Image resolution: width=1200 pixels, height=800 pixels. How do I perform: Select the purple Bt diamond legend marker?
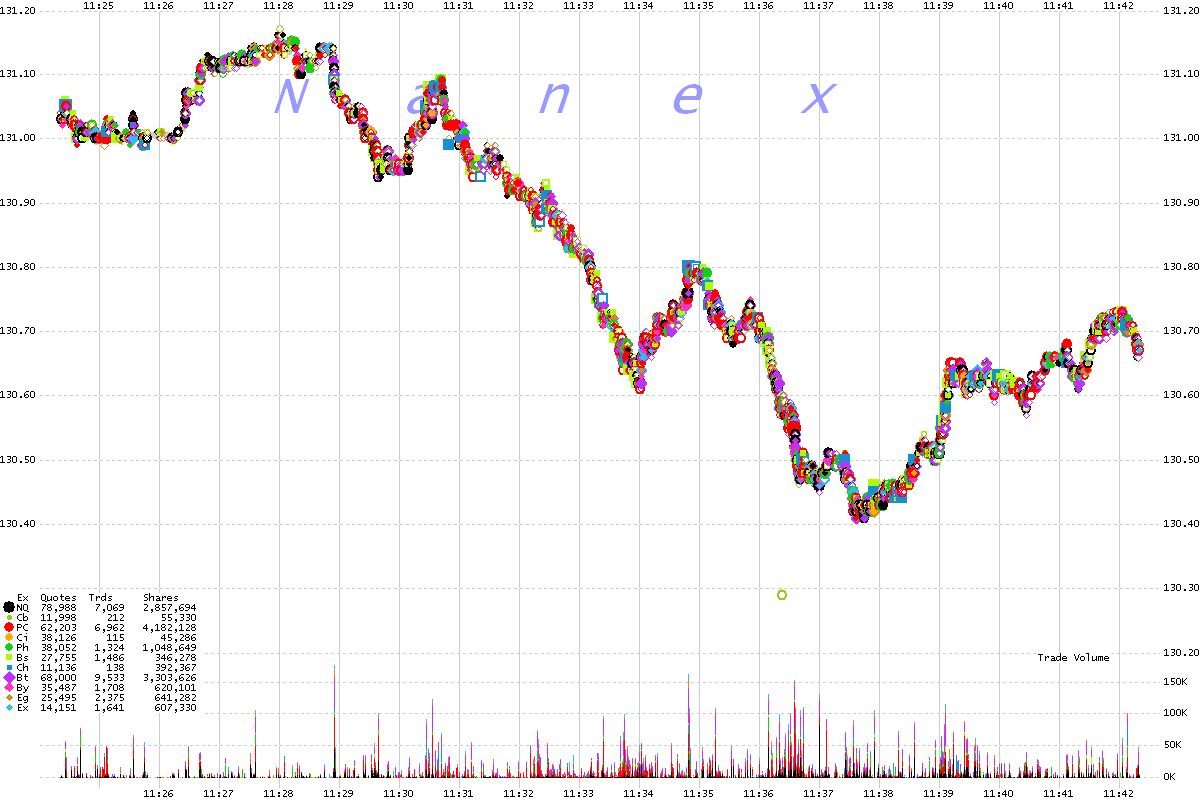tap(9, 678)
